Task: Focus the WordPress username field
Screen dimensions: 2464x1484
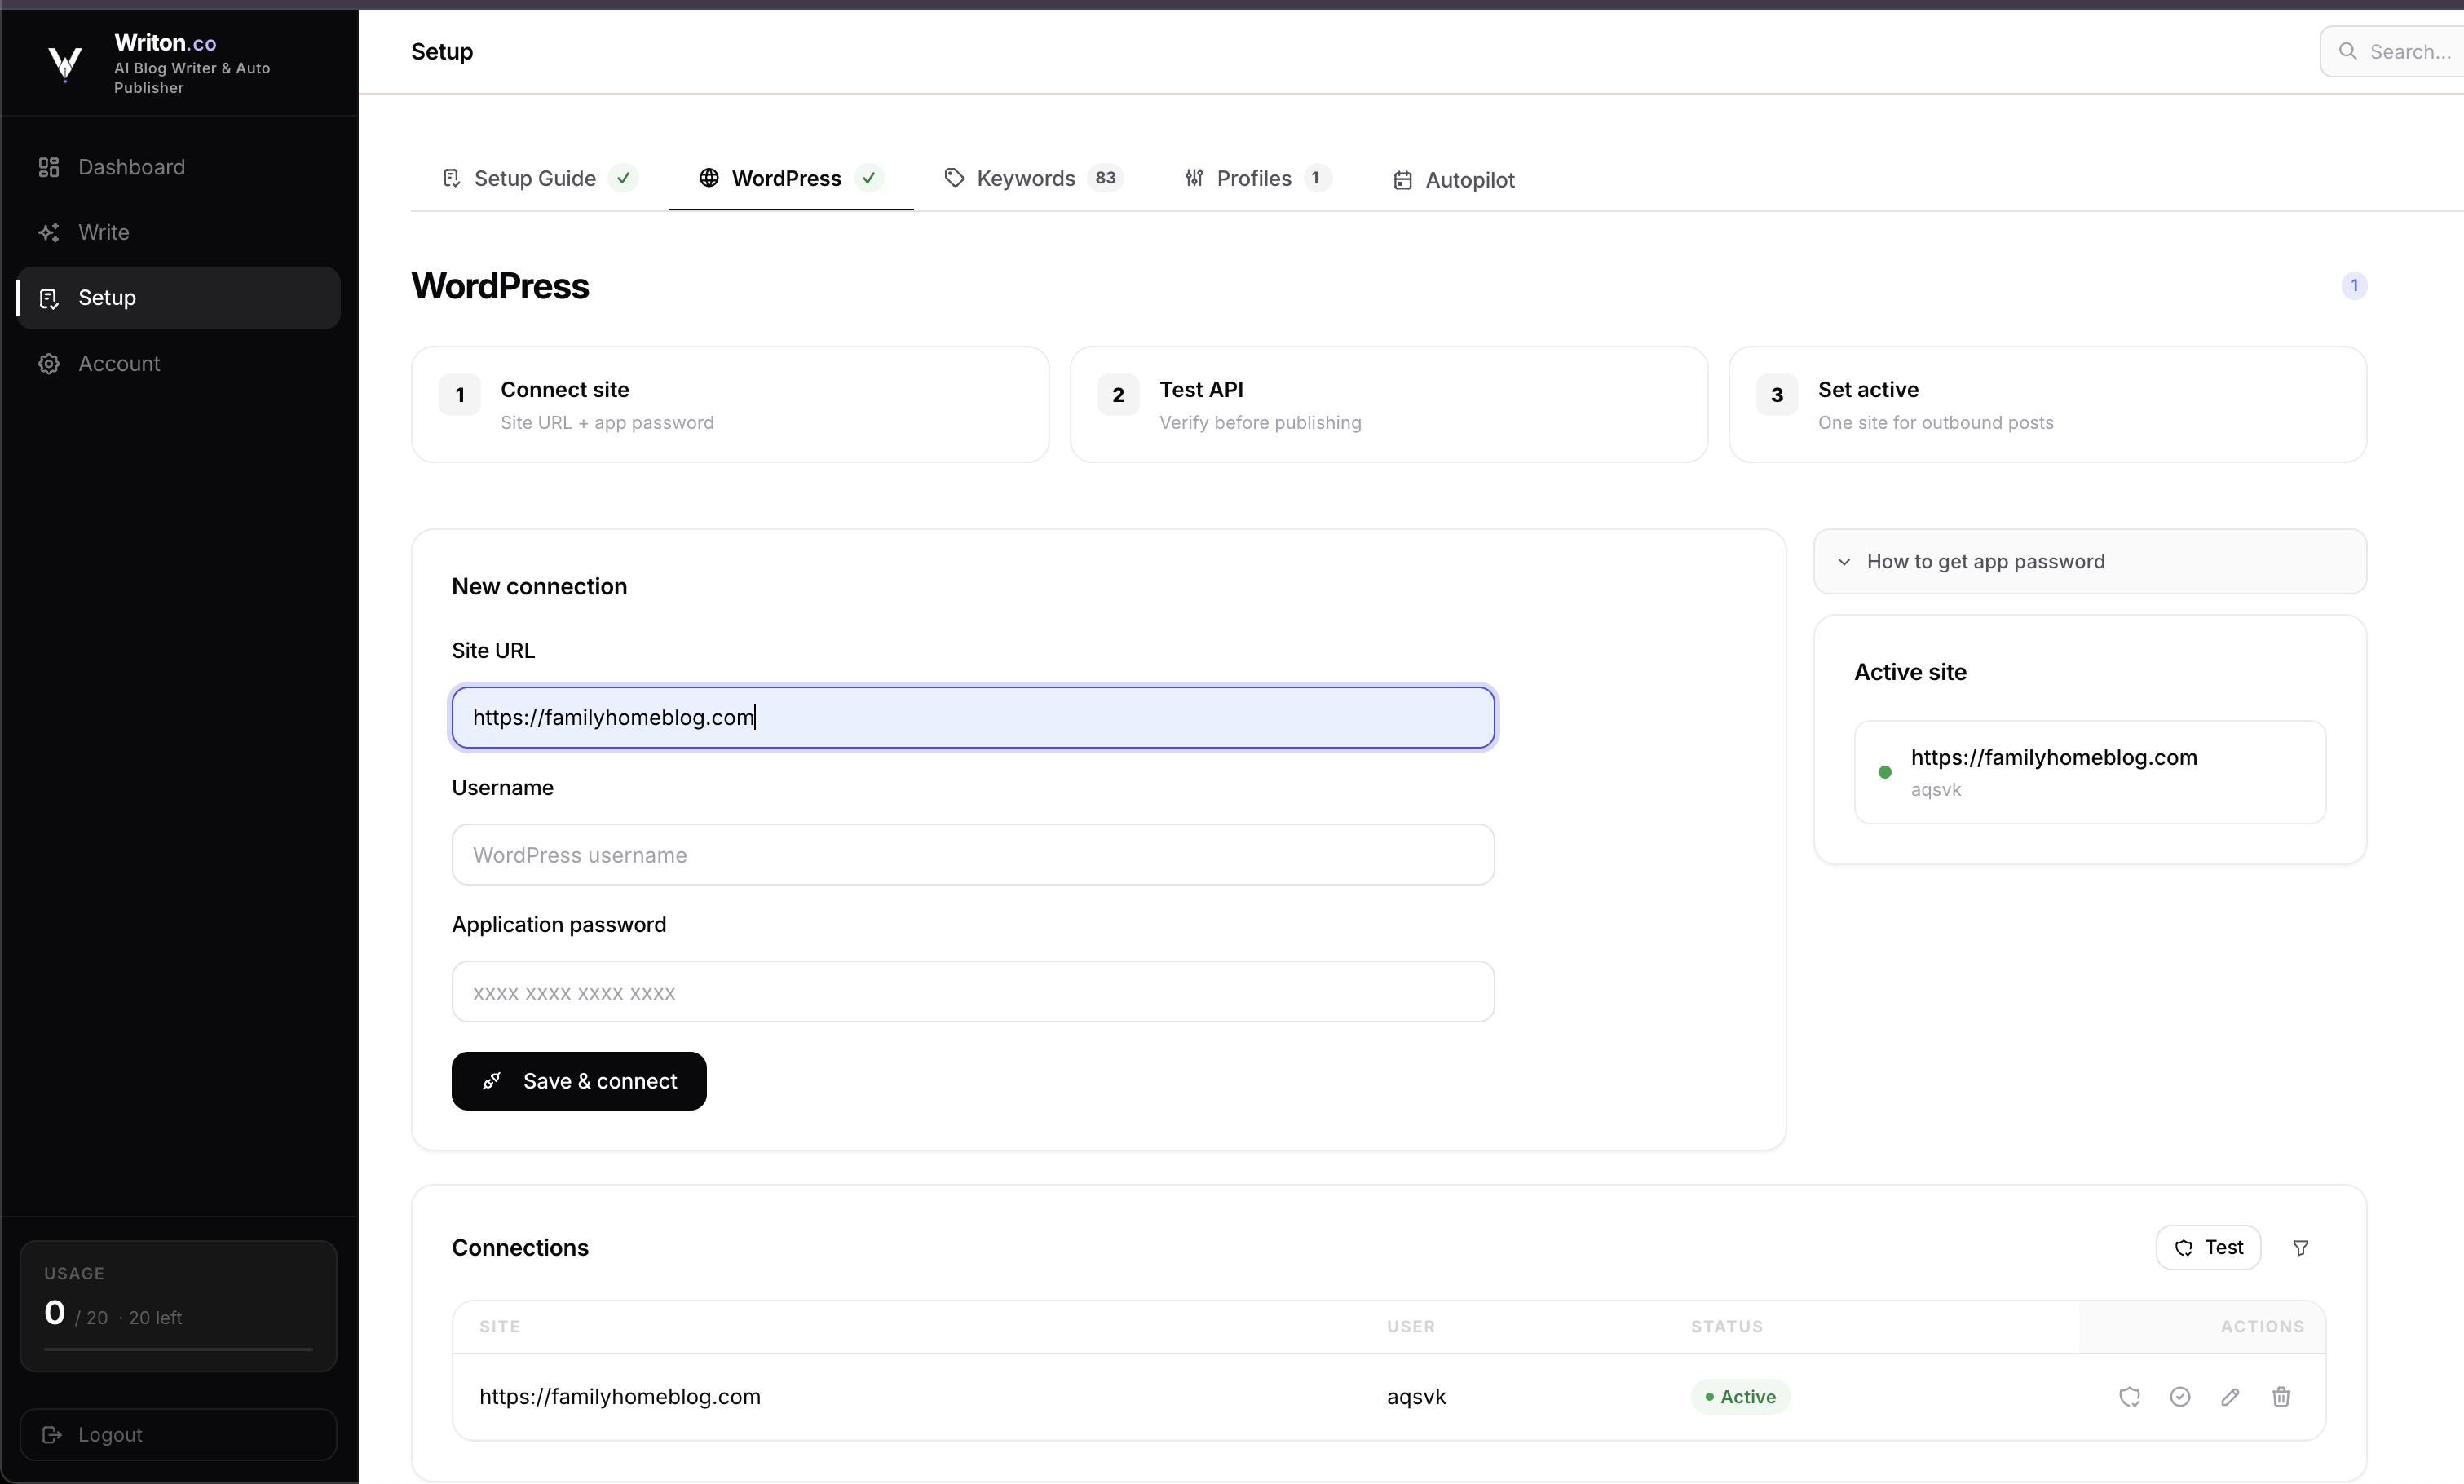Action: [973, 855]
